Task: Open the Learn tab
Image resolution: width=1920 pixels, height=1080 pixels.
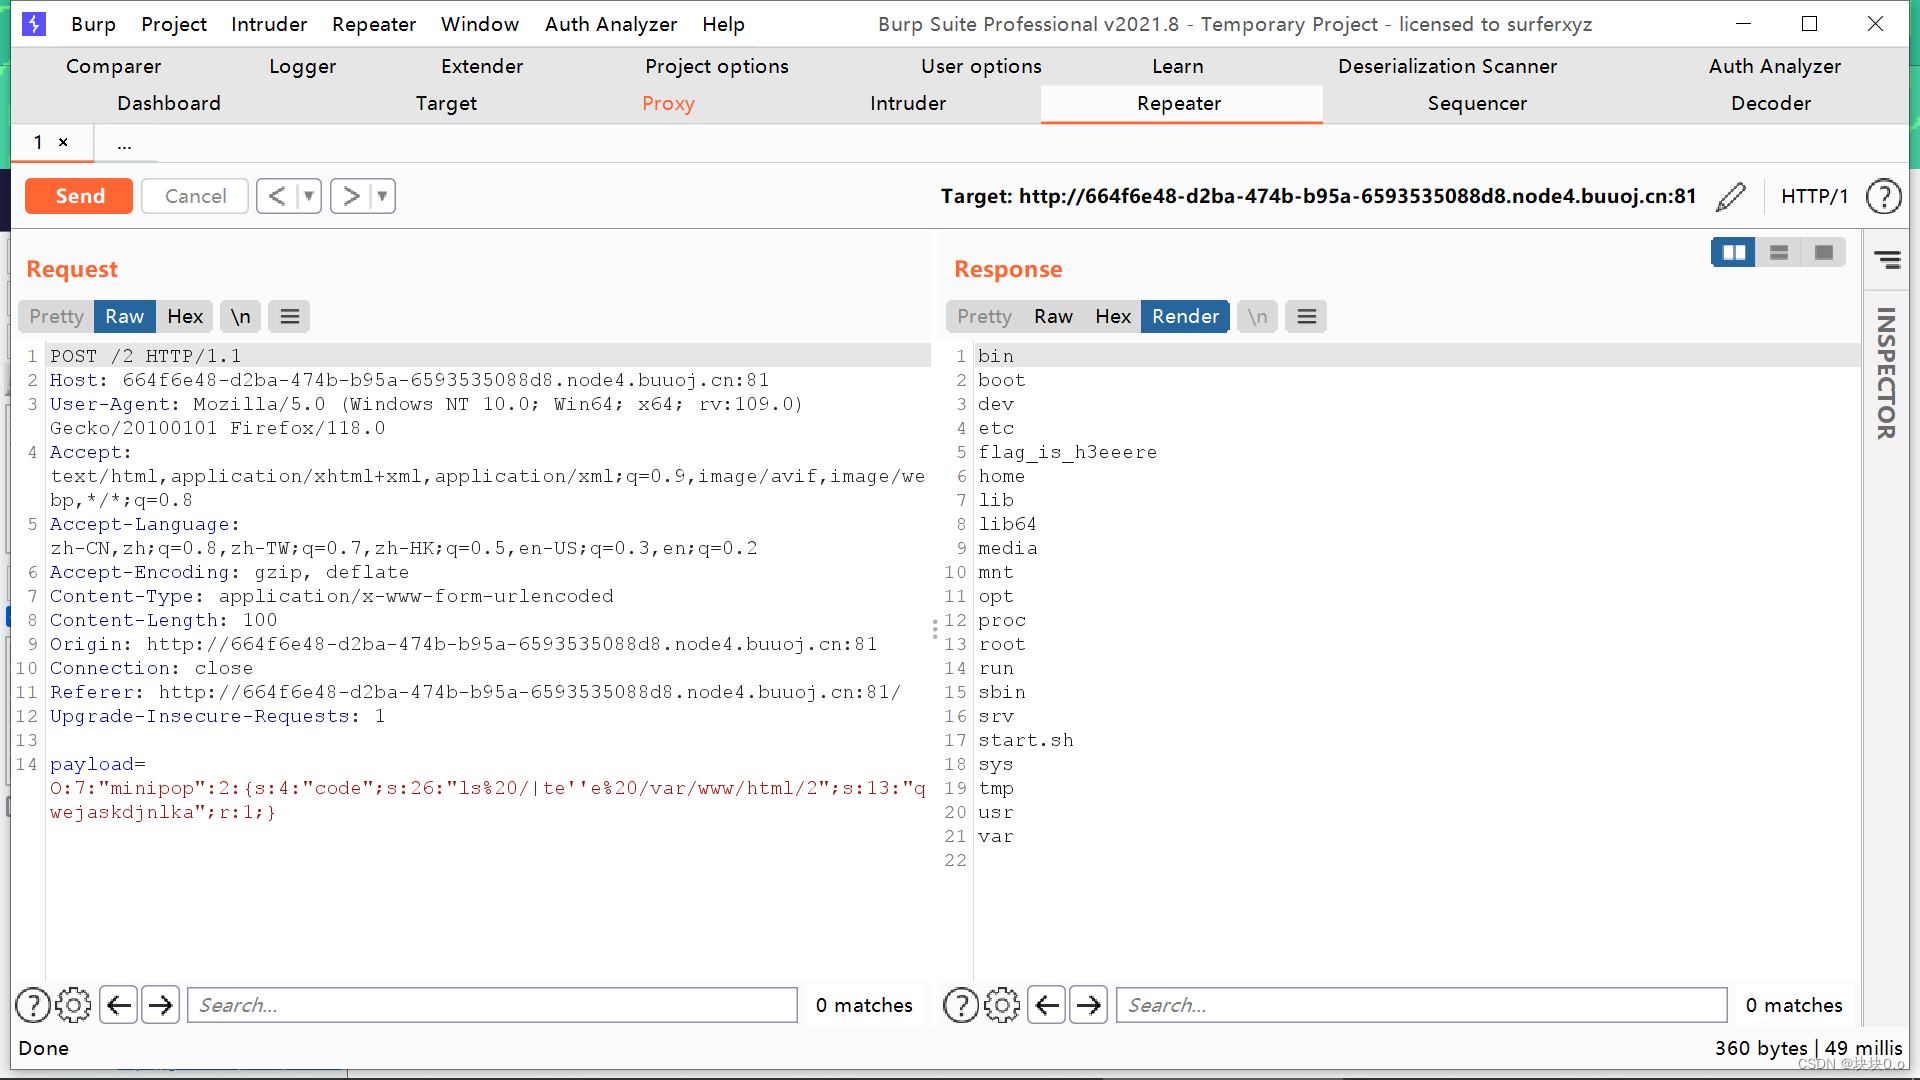Action: 1178,67
